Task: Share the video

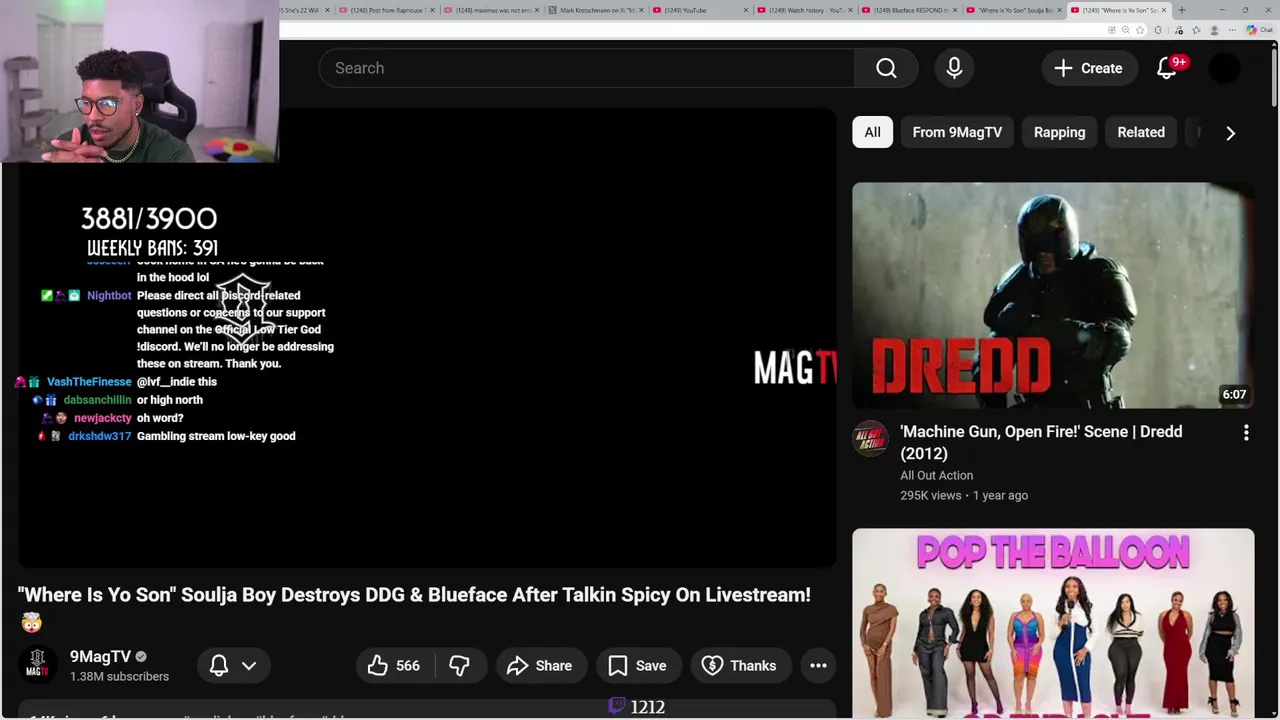Action: 539,666
